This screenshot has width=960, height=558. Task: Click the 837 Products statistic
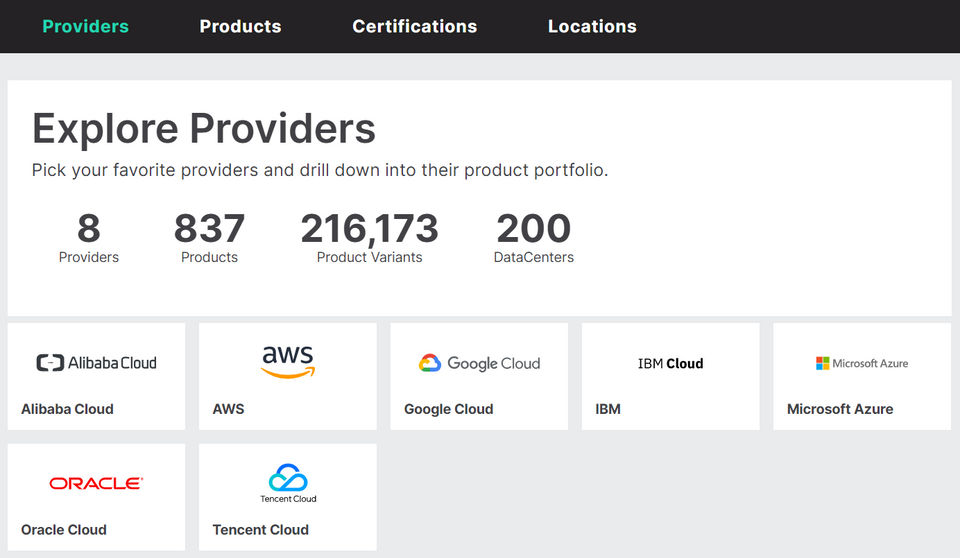[x=209, y=238]
